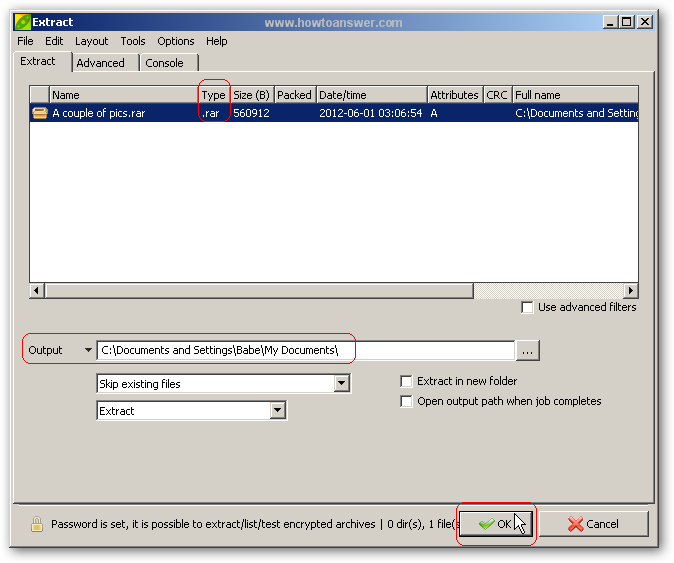This screenshot has height=563, width=674.
Task: Open the File menu
Action: [25, 41]
